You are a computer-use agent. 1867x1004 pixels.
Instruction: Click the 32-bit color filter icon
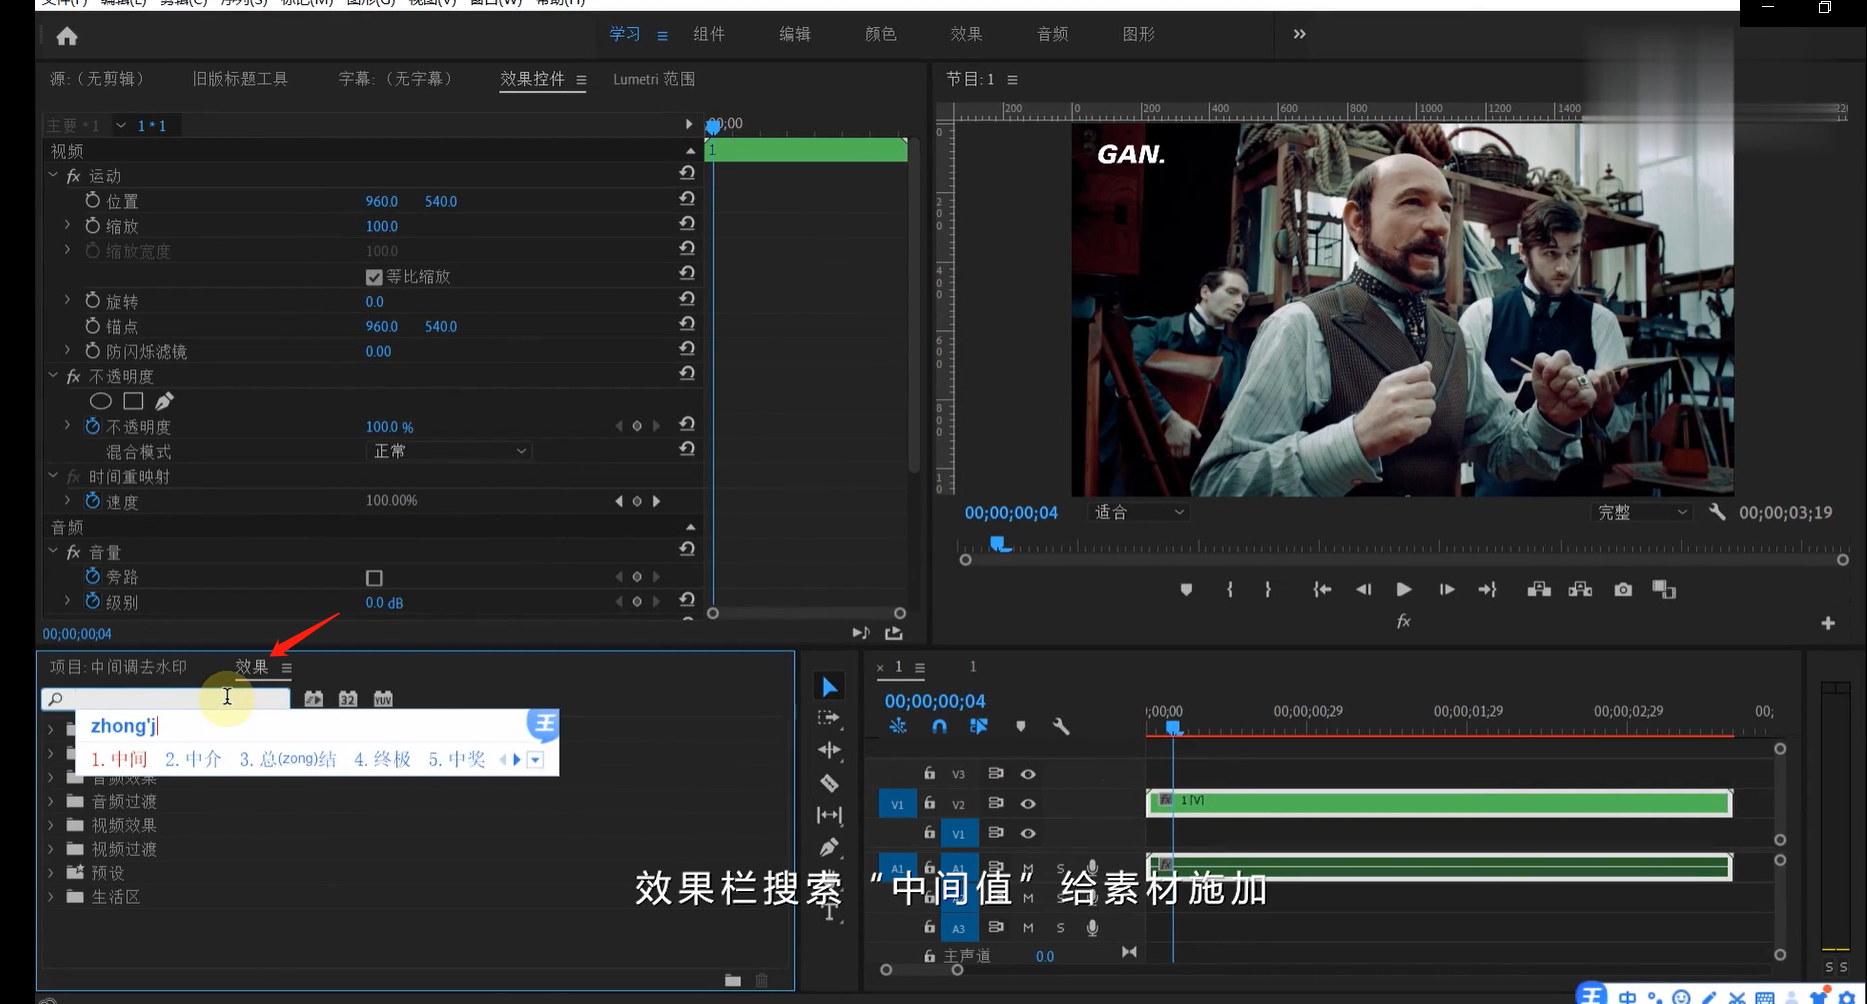coord(348,699)
